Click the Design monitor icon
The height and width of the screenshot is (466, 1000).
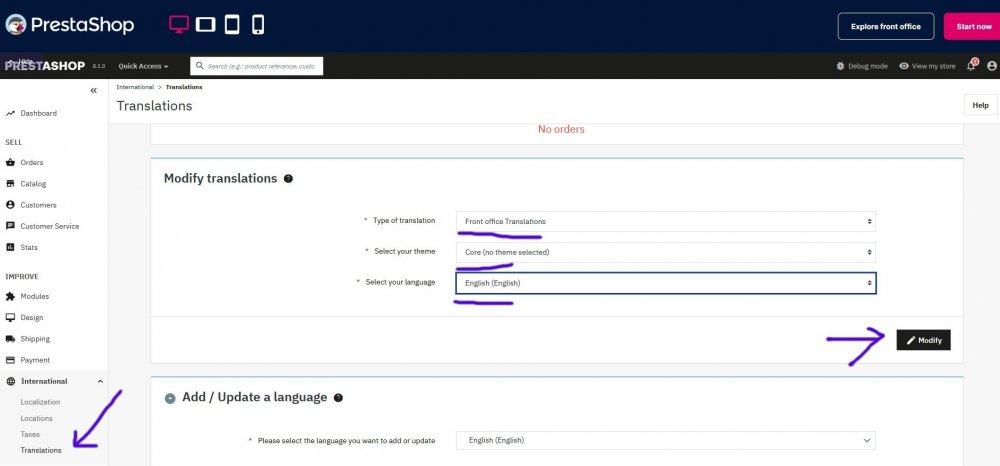coord(10,317)
